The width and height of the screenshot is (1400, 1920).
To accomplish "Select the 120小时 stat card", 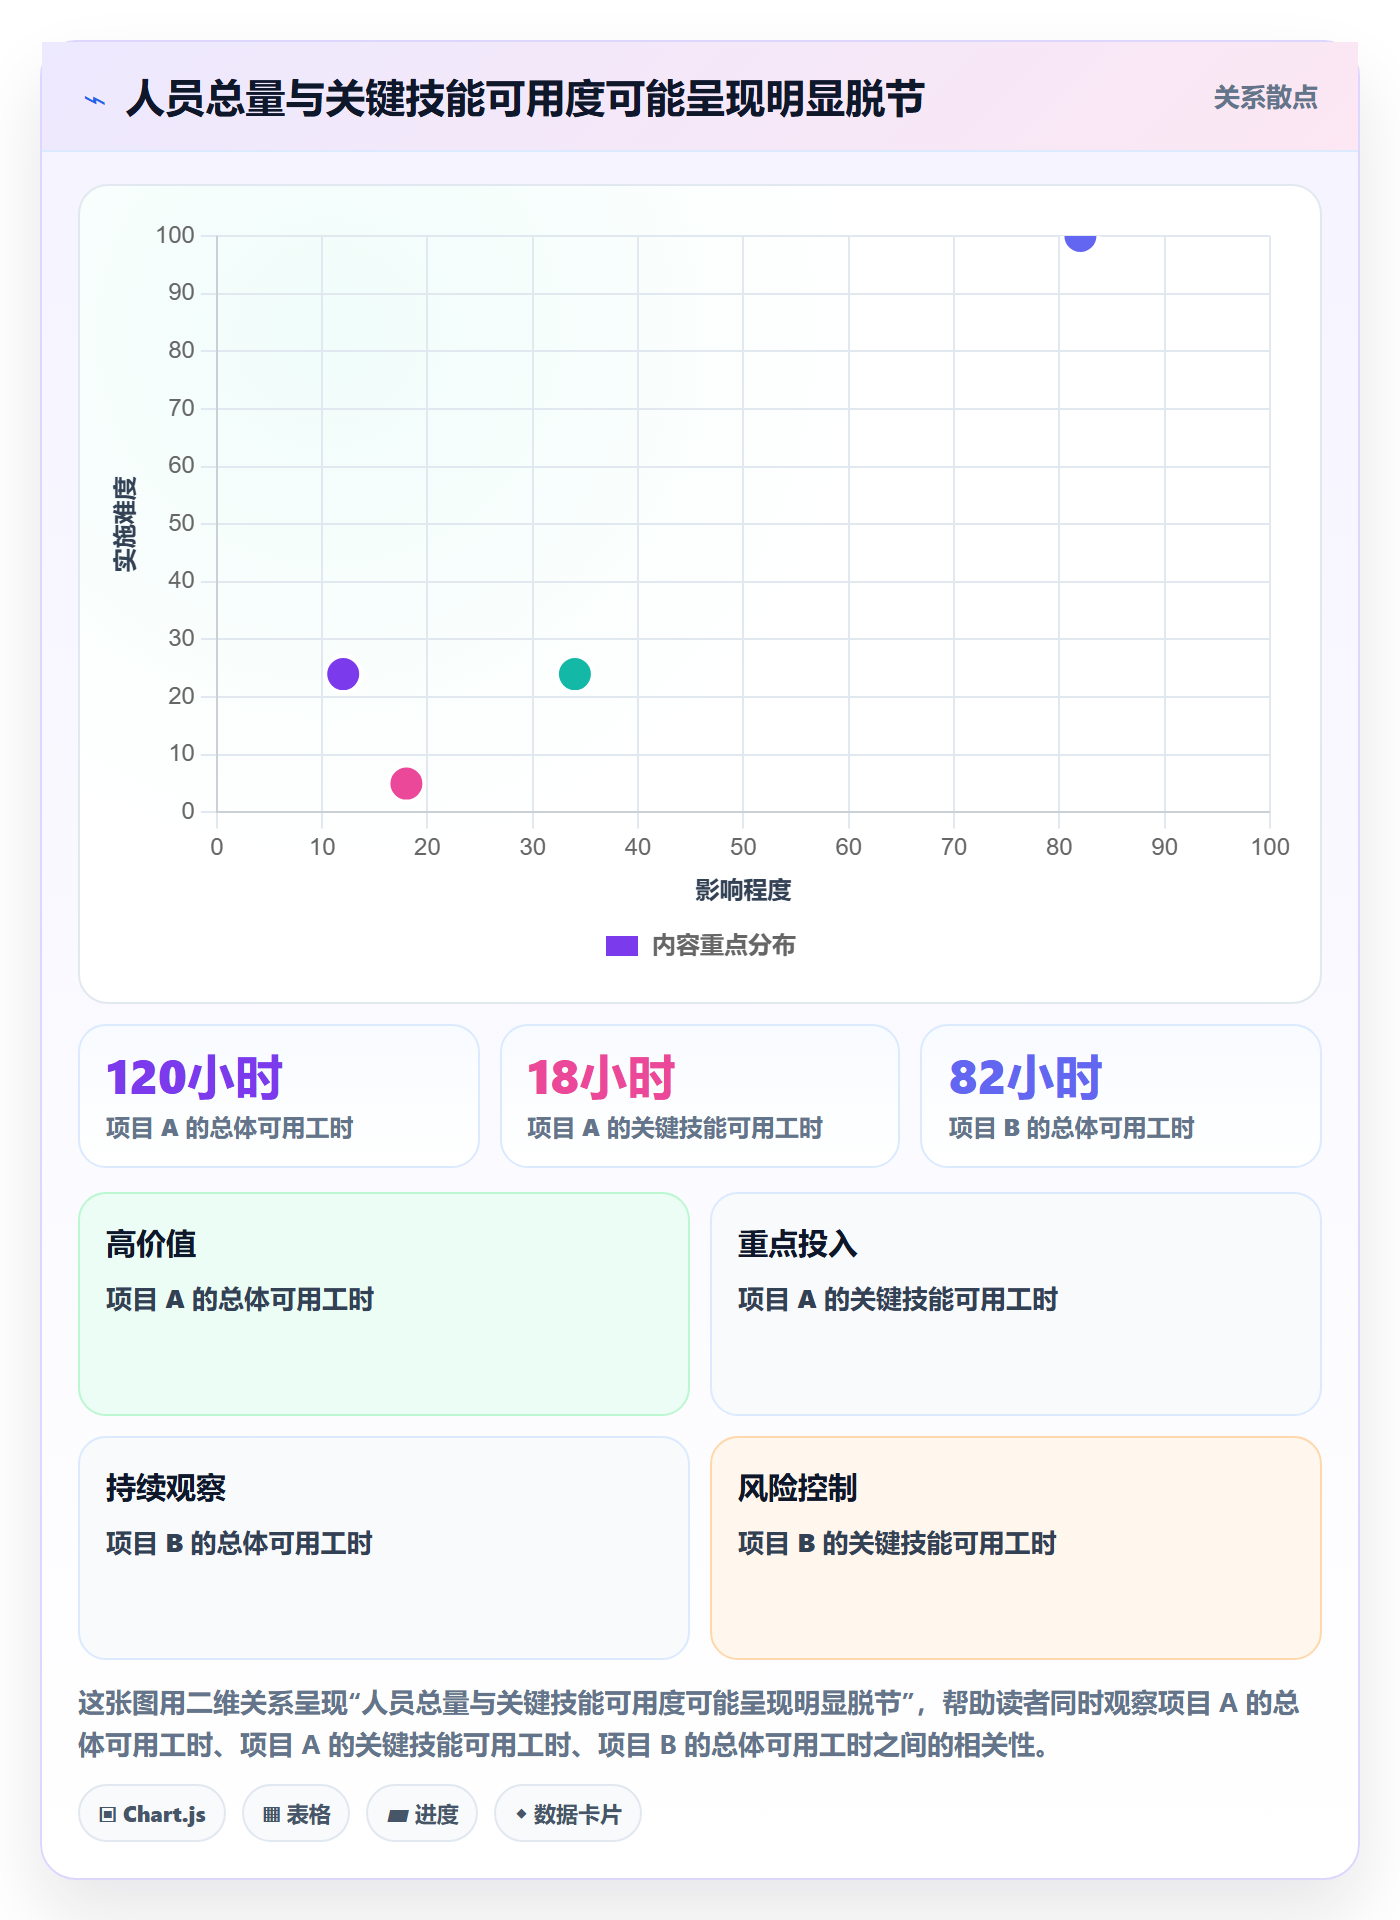I will coord(279,1096).
